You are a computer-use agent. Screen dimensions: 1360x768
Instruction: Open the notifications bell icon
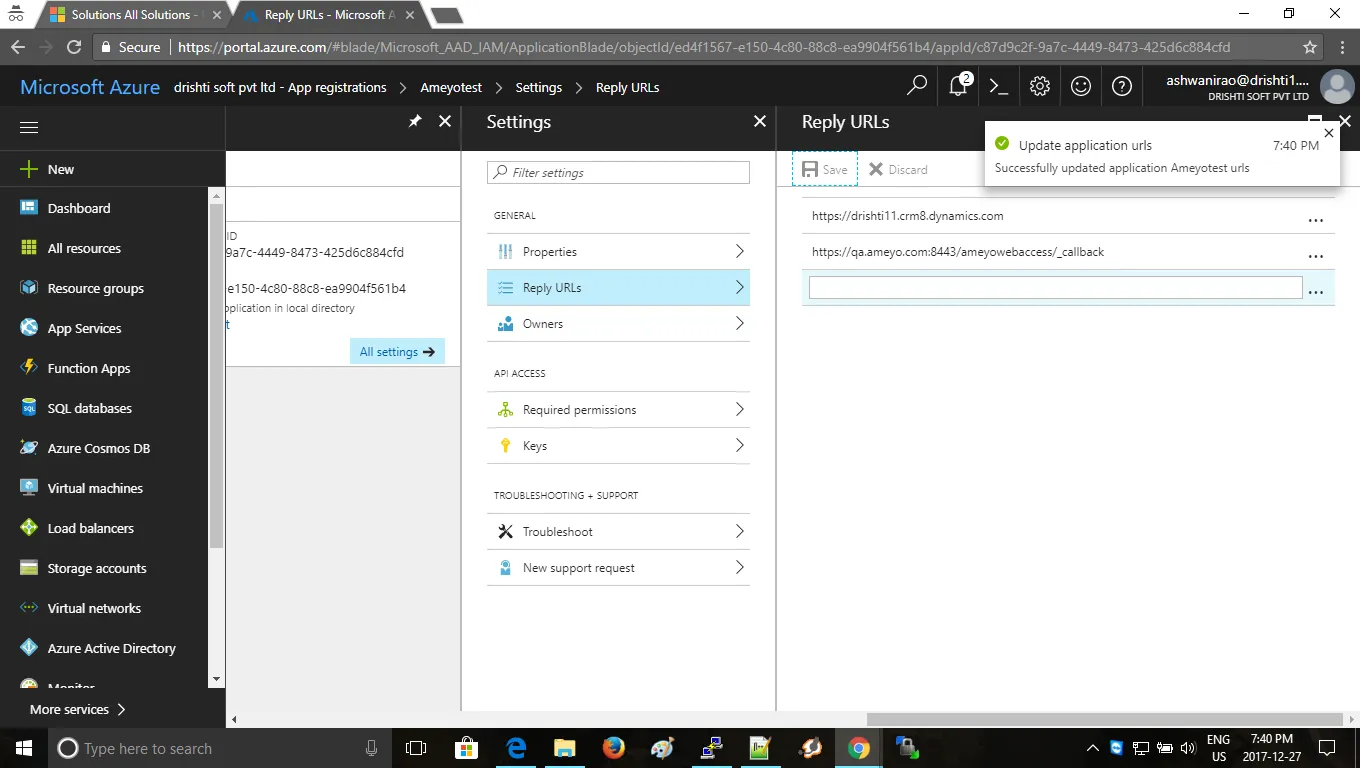click(x=959, y=86)
